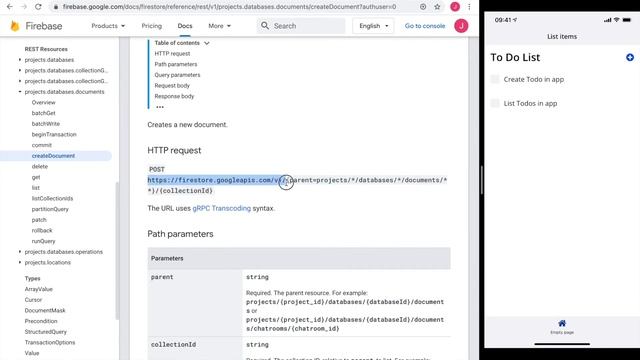640x360 pixels.
Task: Jump to Request body section
Action: coord(172,85)
